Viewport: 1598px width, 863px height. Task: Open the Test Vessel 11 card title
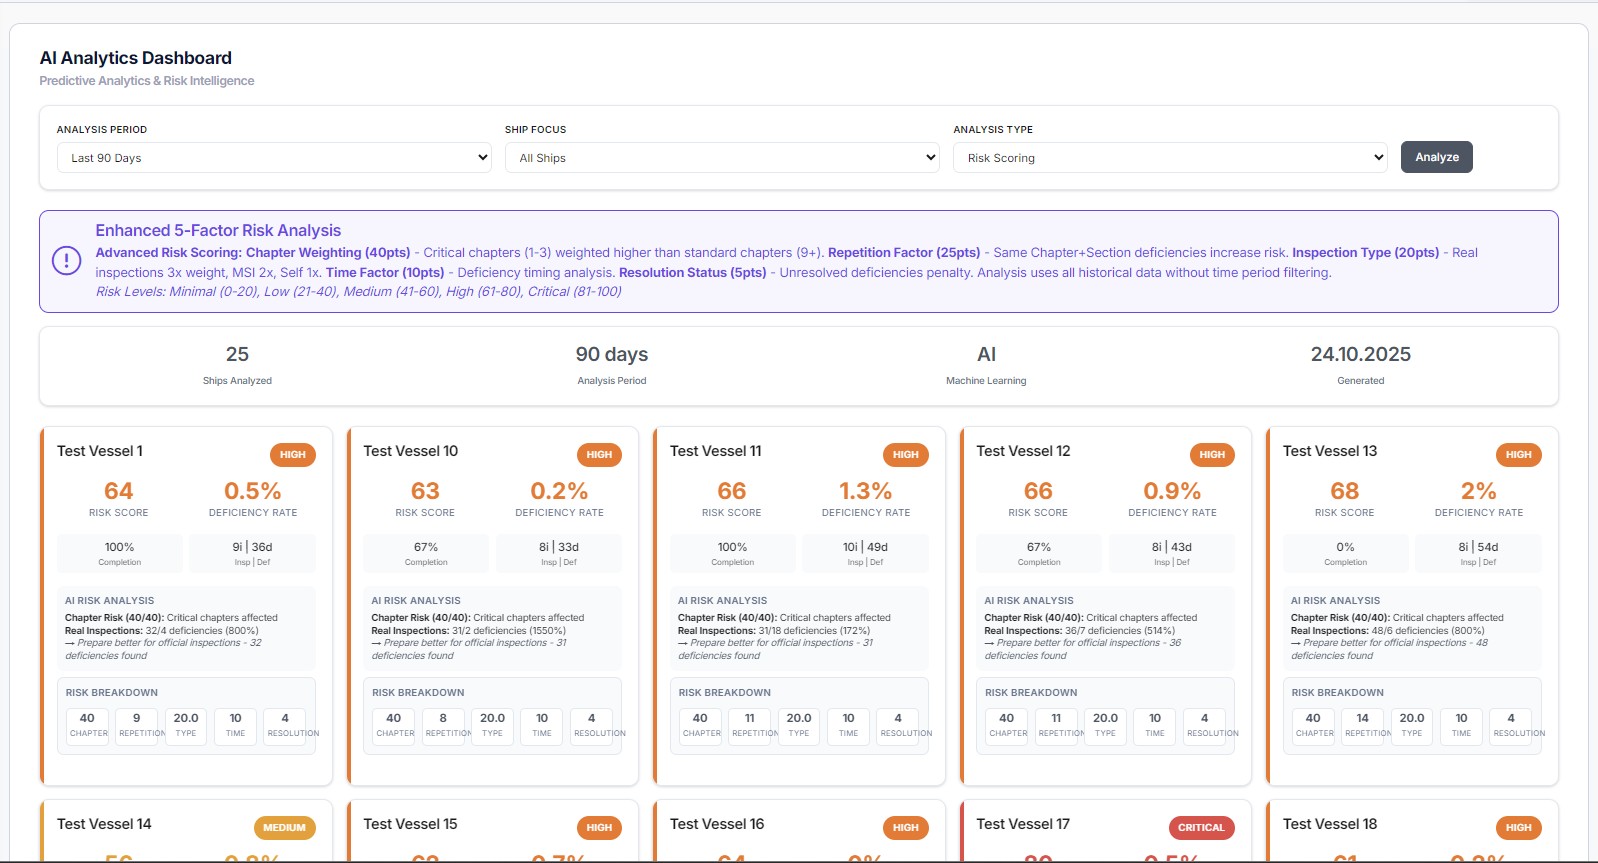coord(715,452)
